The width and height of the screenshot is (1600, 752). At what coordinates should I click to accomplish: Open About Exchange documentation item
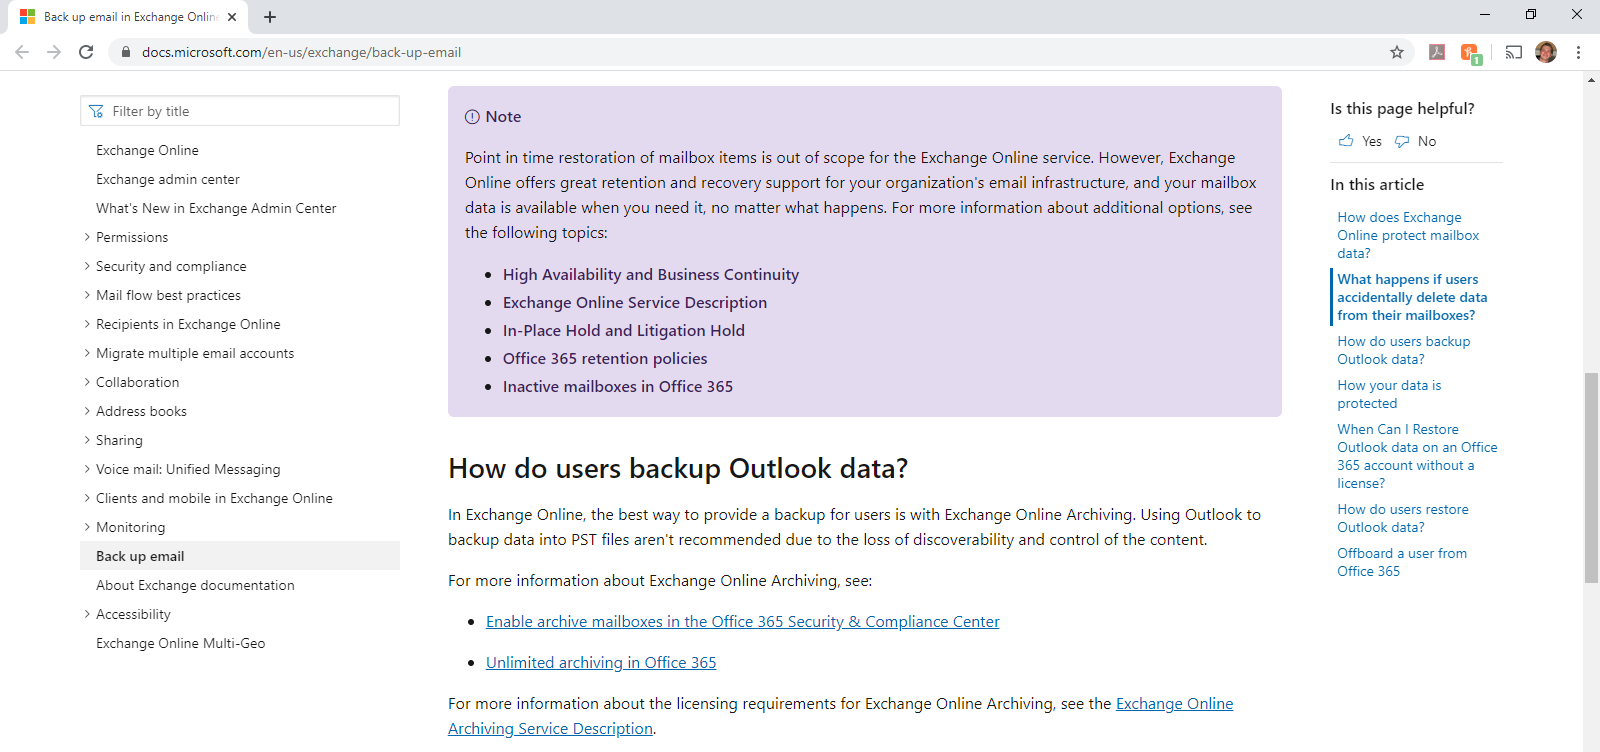pos(195,585)
